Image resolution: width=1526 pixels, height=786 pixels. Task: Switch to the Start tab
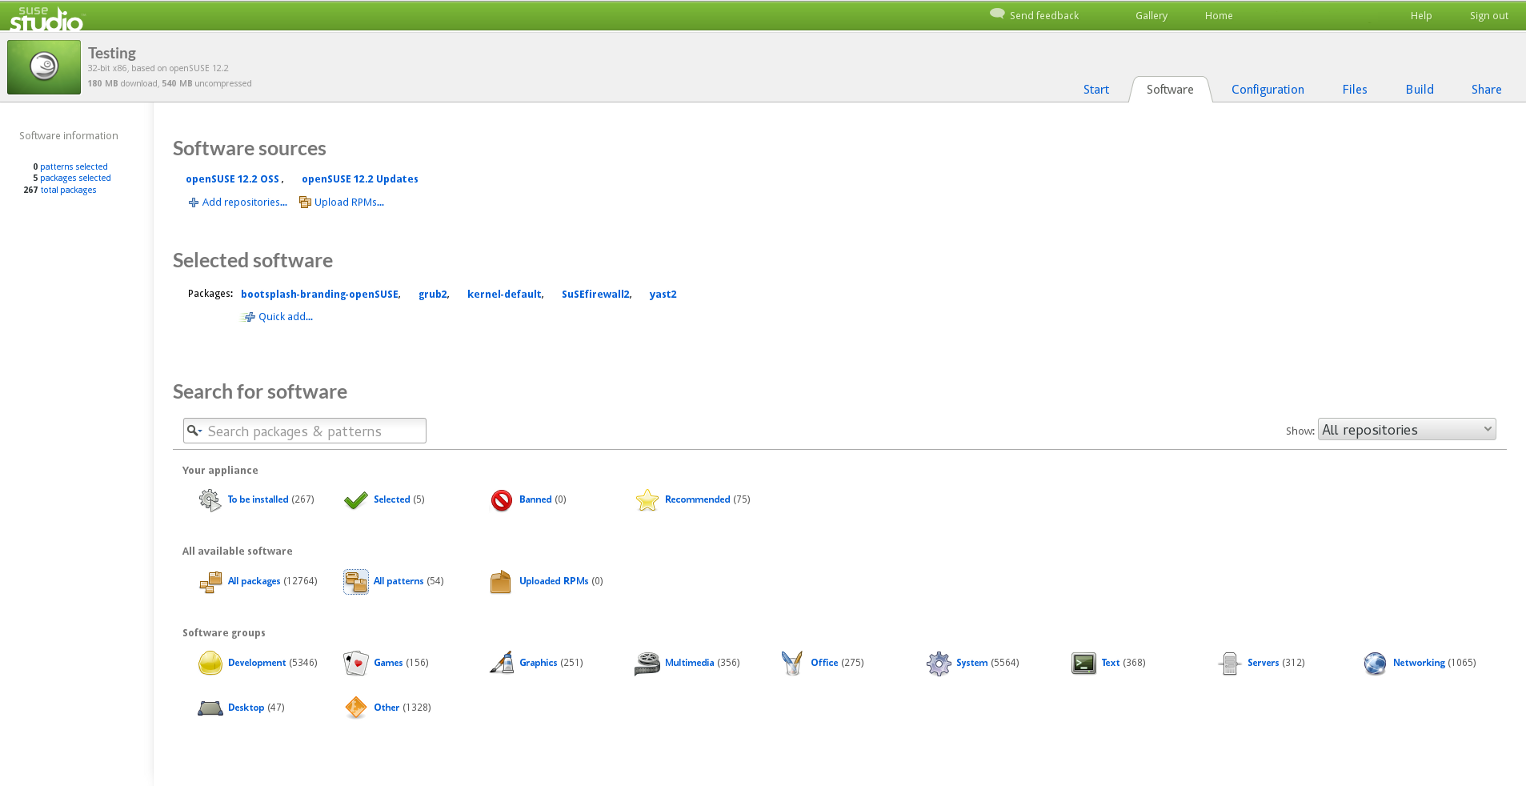click(x=1096, y=90)
